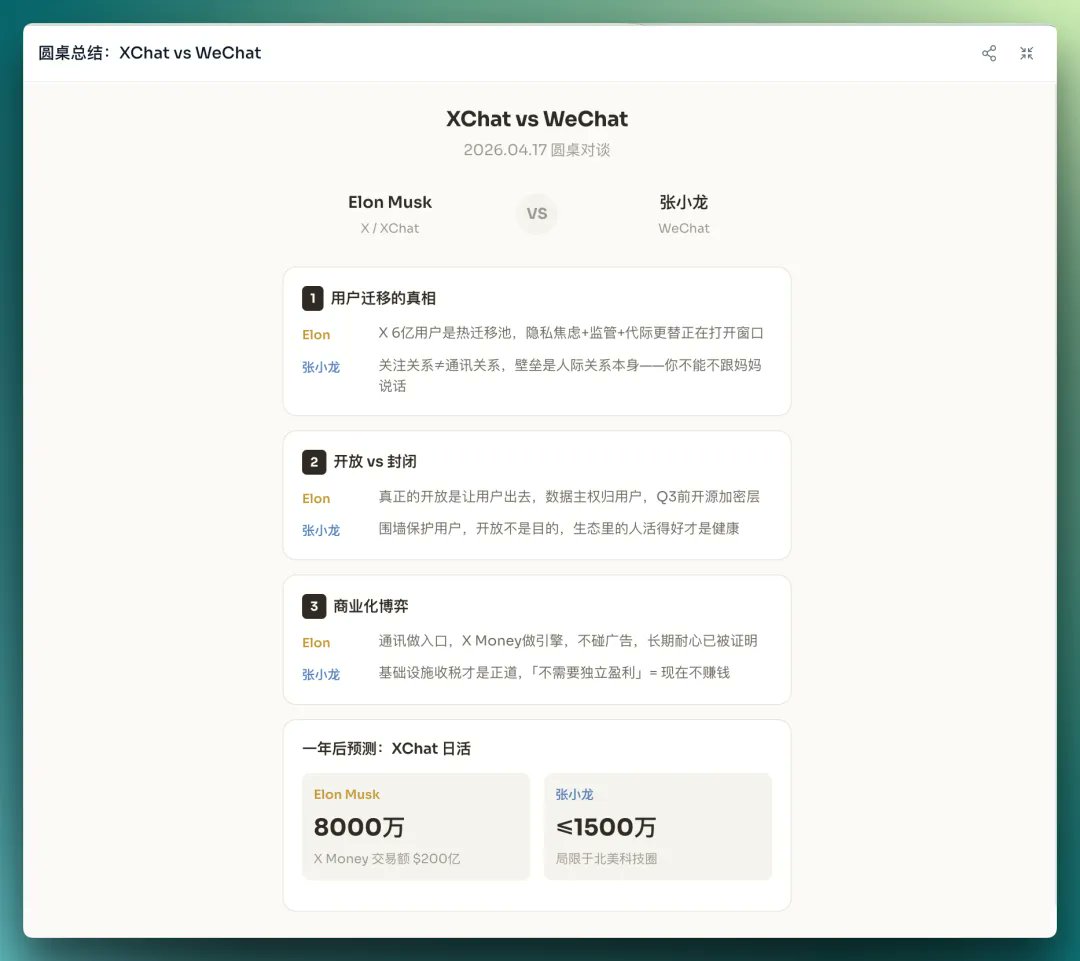Click 张小龙 label in 用户迁移的真相 card

(x=321, y=367)
